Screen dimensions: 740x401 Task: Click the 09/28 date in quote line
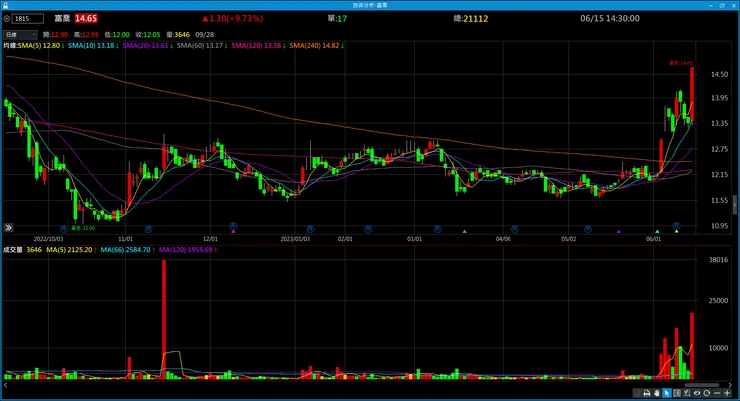pos(204,35)
